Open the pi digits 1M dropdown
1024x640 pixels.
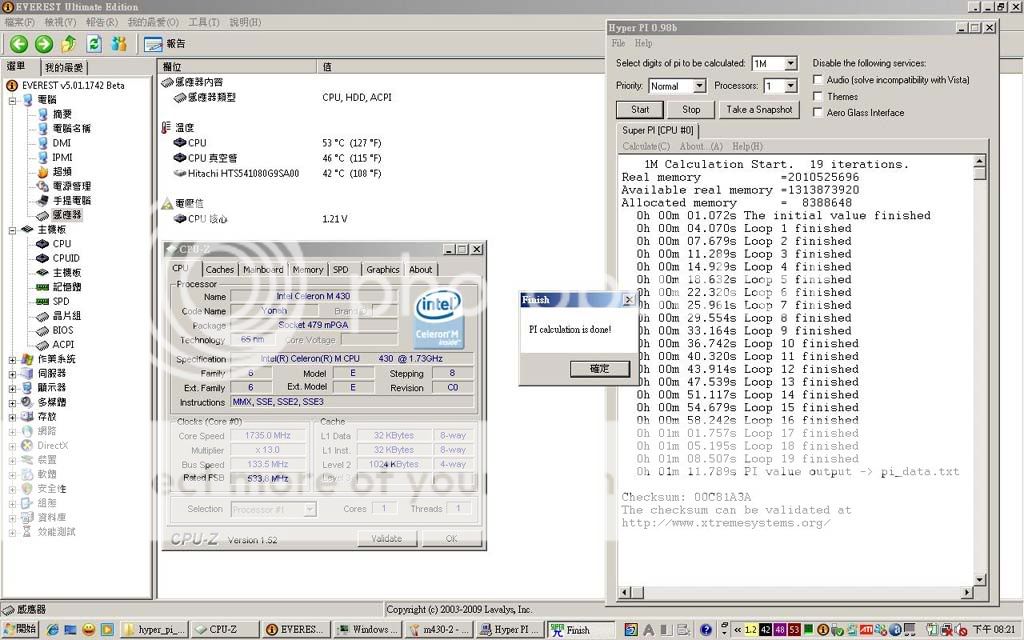pos(790,63)
